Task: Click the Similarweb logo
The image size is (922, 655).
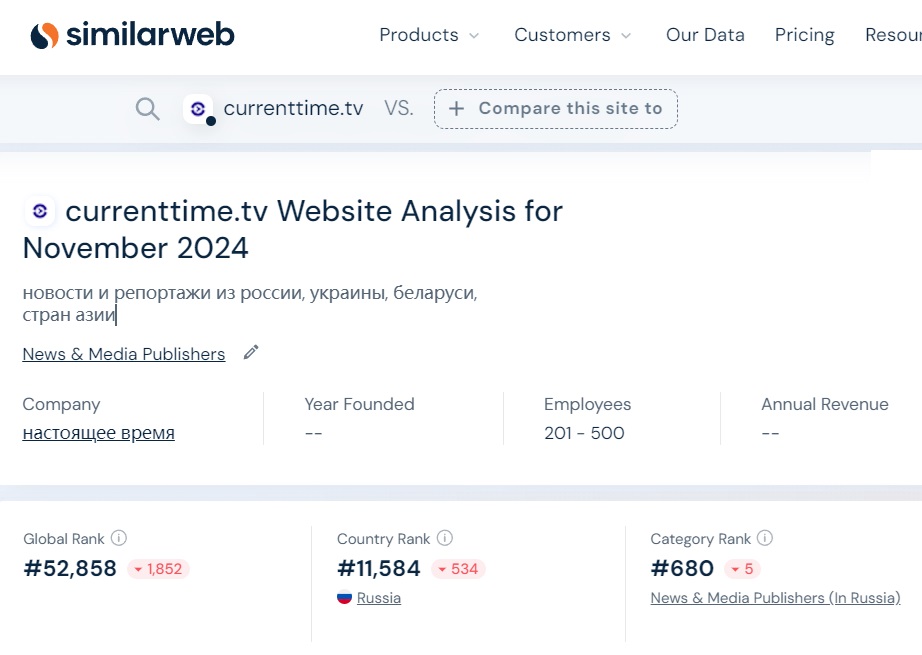Action: [x=132, y=35]
